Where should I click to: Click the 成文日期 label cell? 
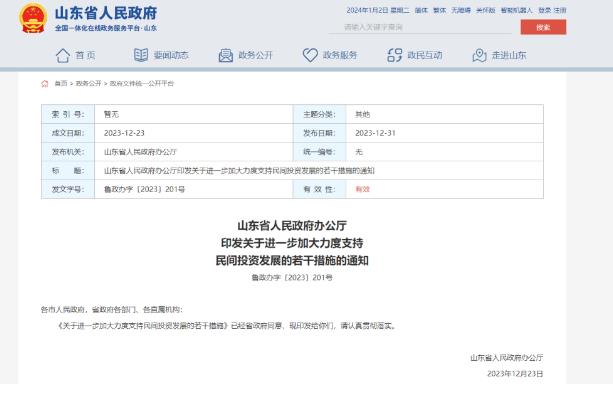(x=68, y=133)
